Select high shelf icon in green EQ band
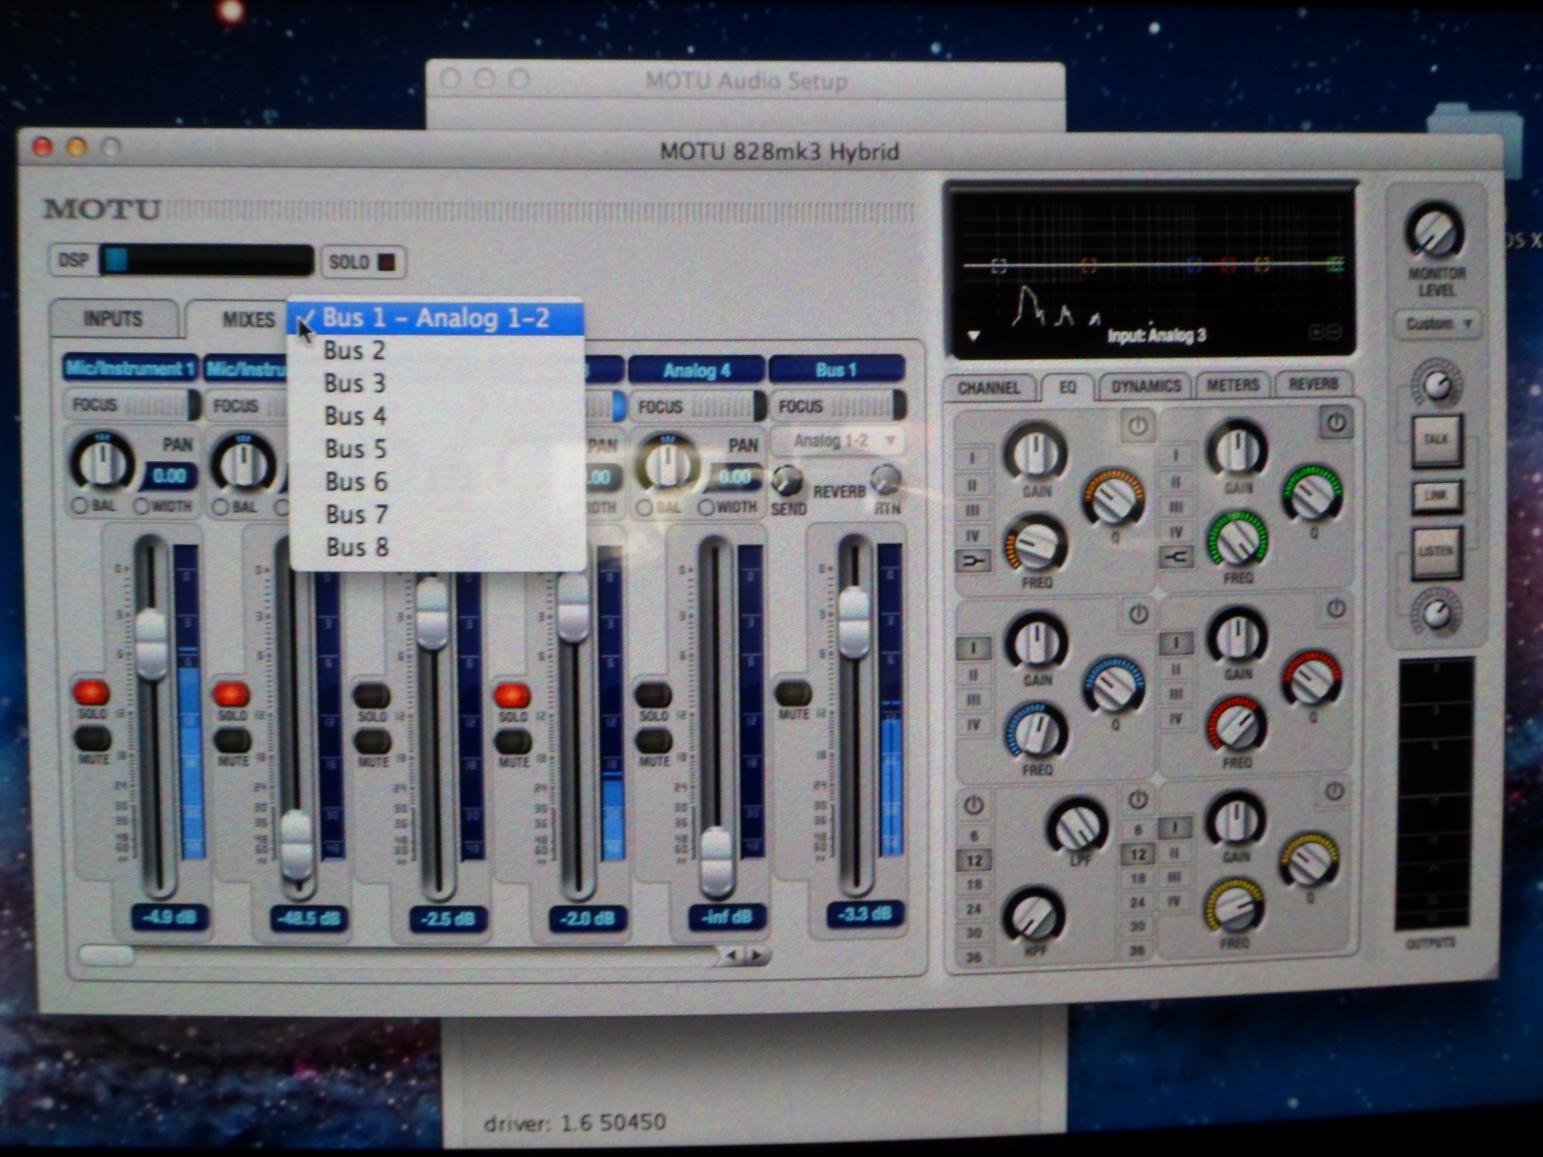Screen dimensions: 1543x1157 click(x=1176, y=557)
